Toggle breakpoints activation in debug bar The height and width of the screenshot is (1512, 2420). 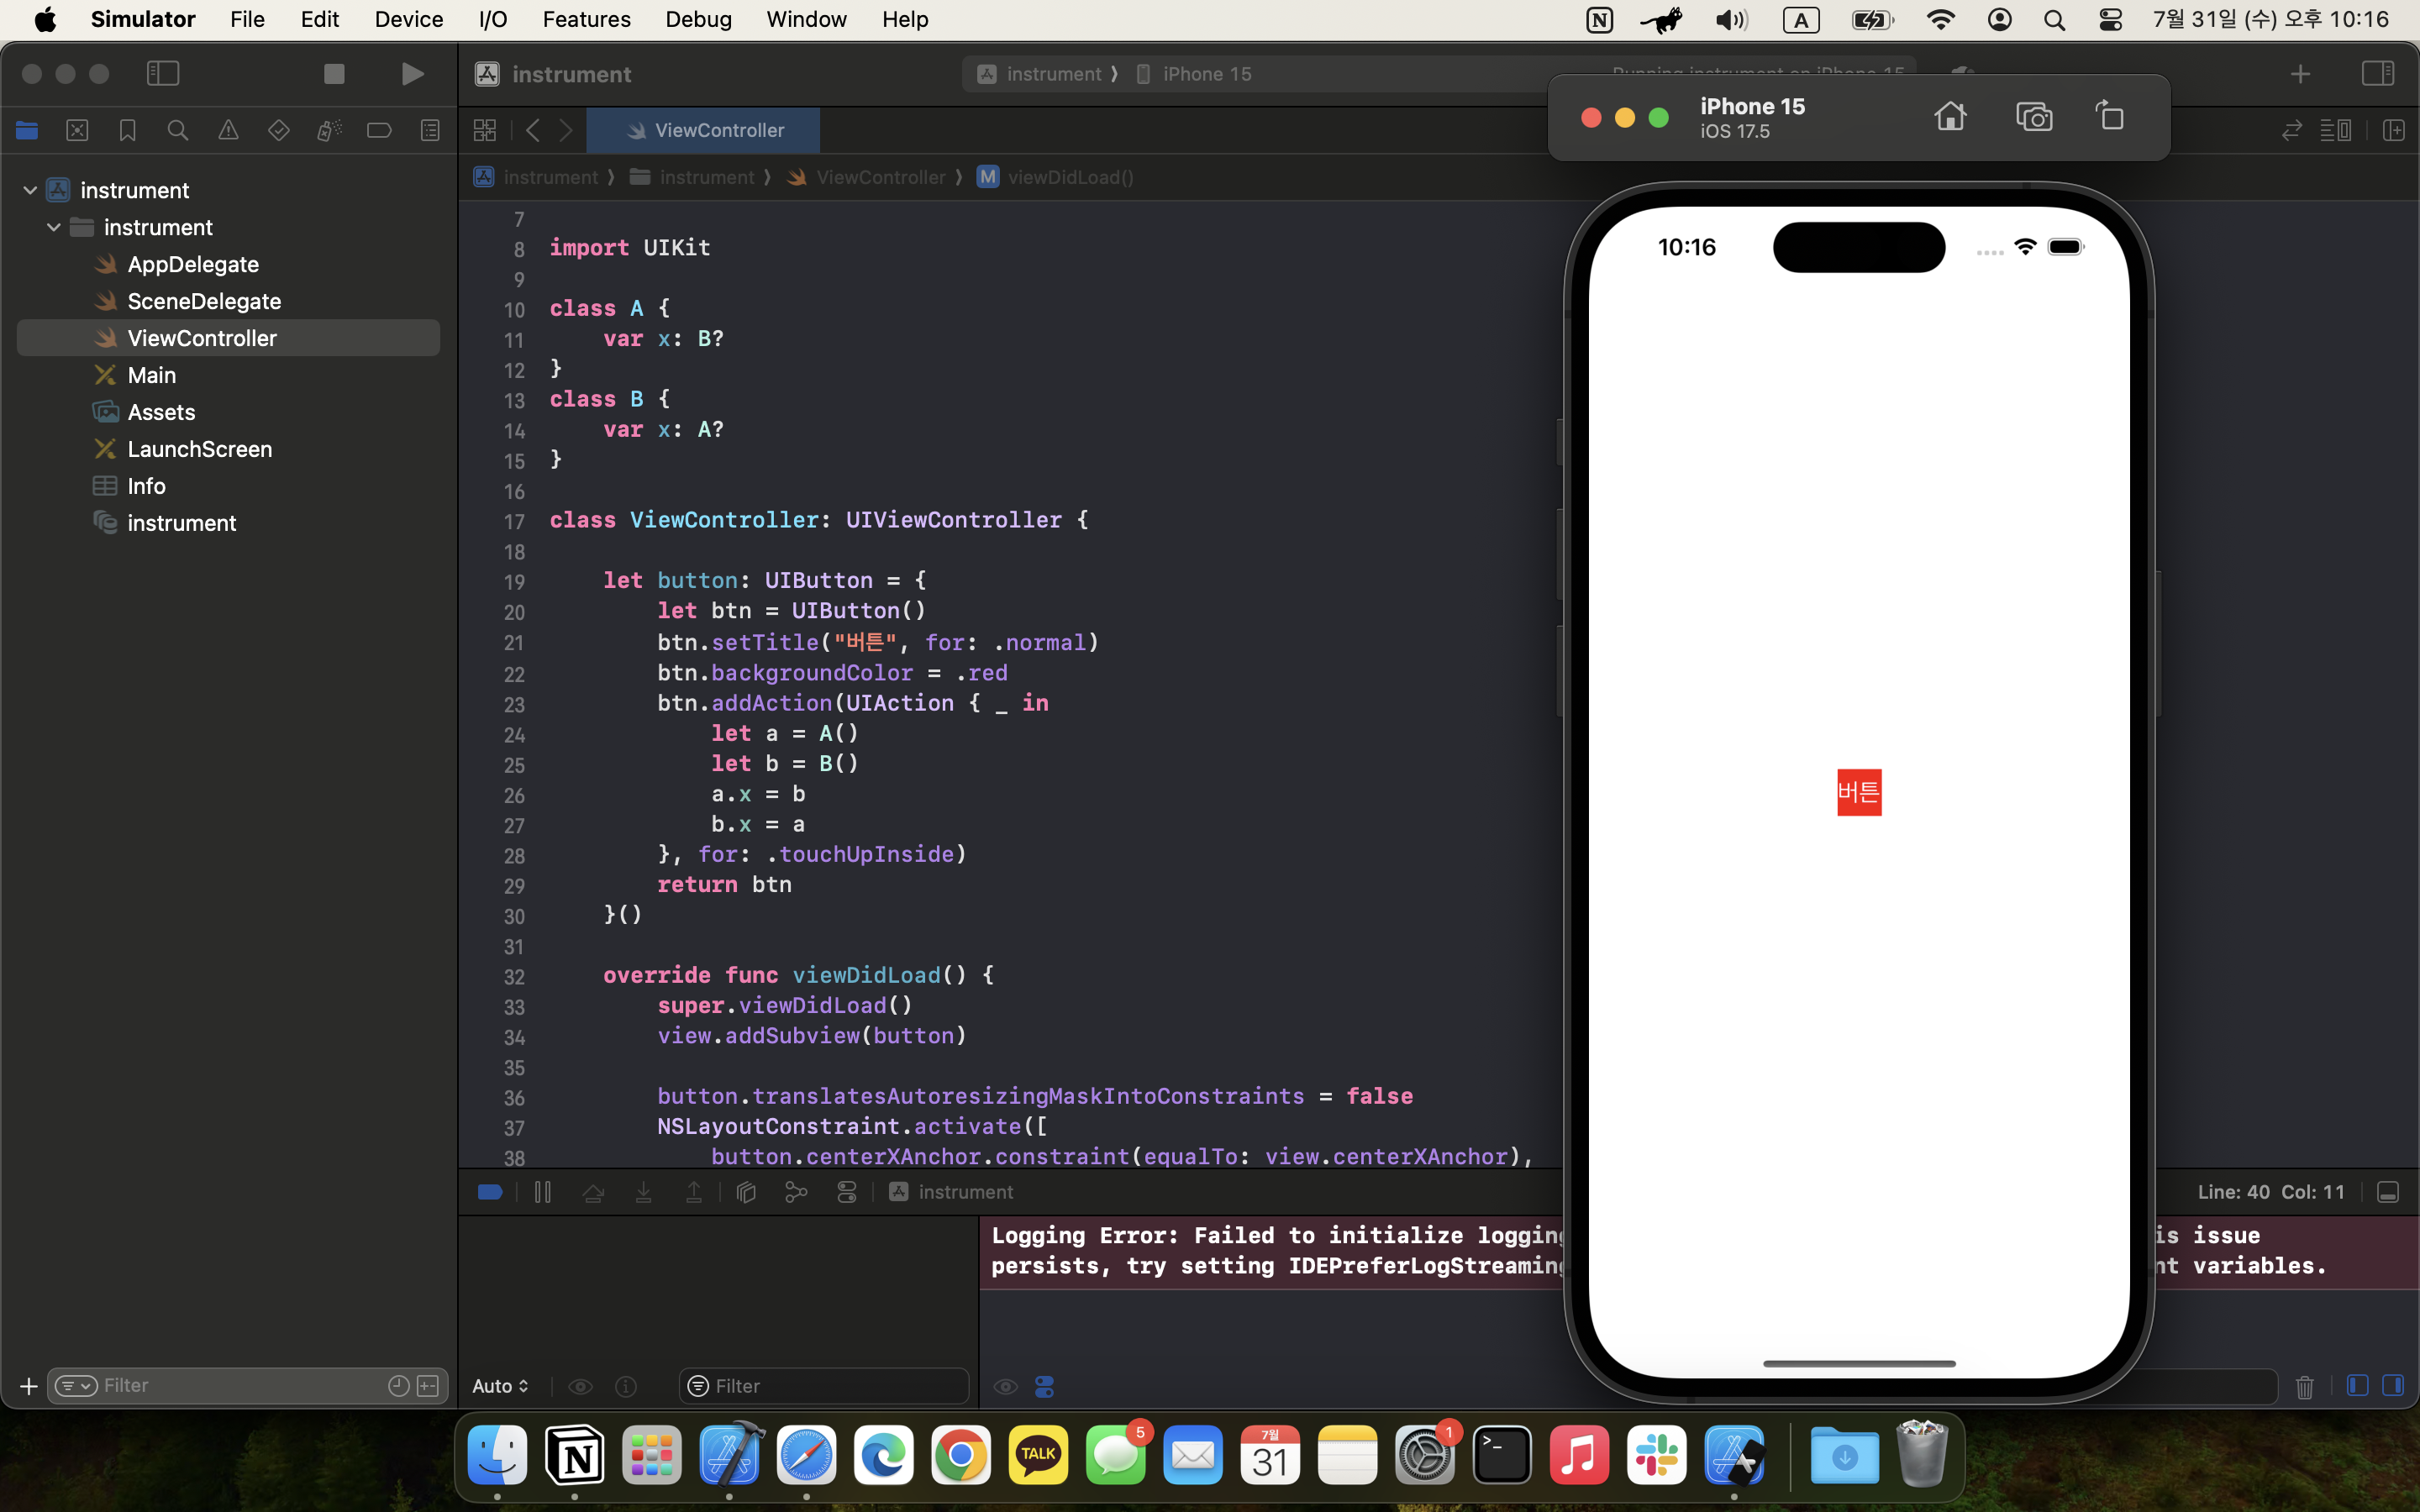click(490, 1192)
